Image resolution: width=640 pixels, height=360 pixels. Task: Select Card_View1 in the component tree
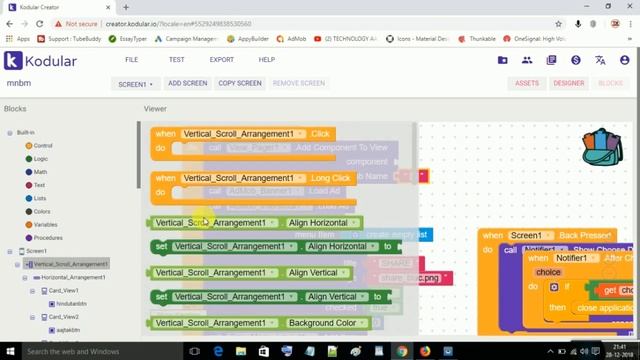coord(60,291)
